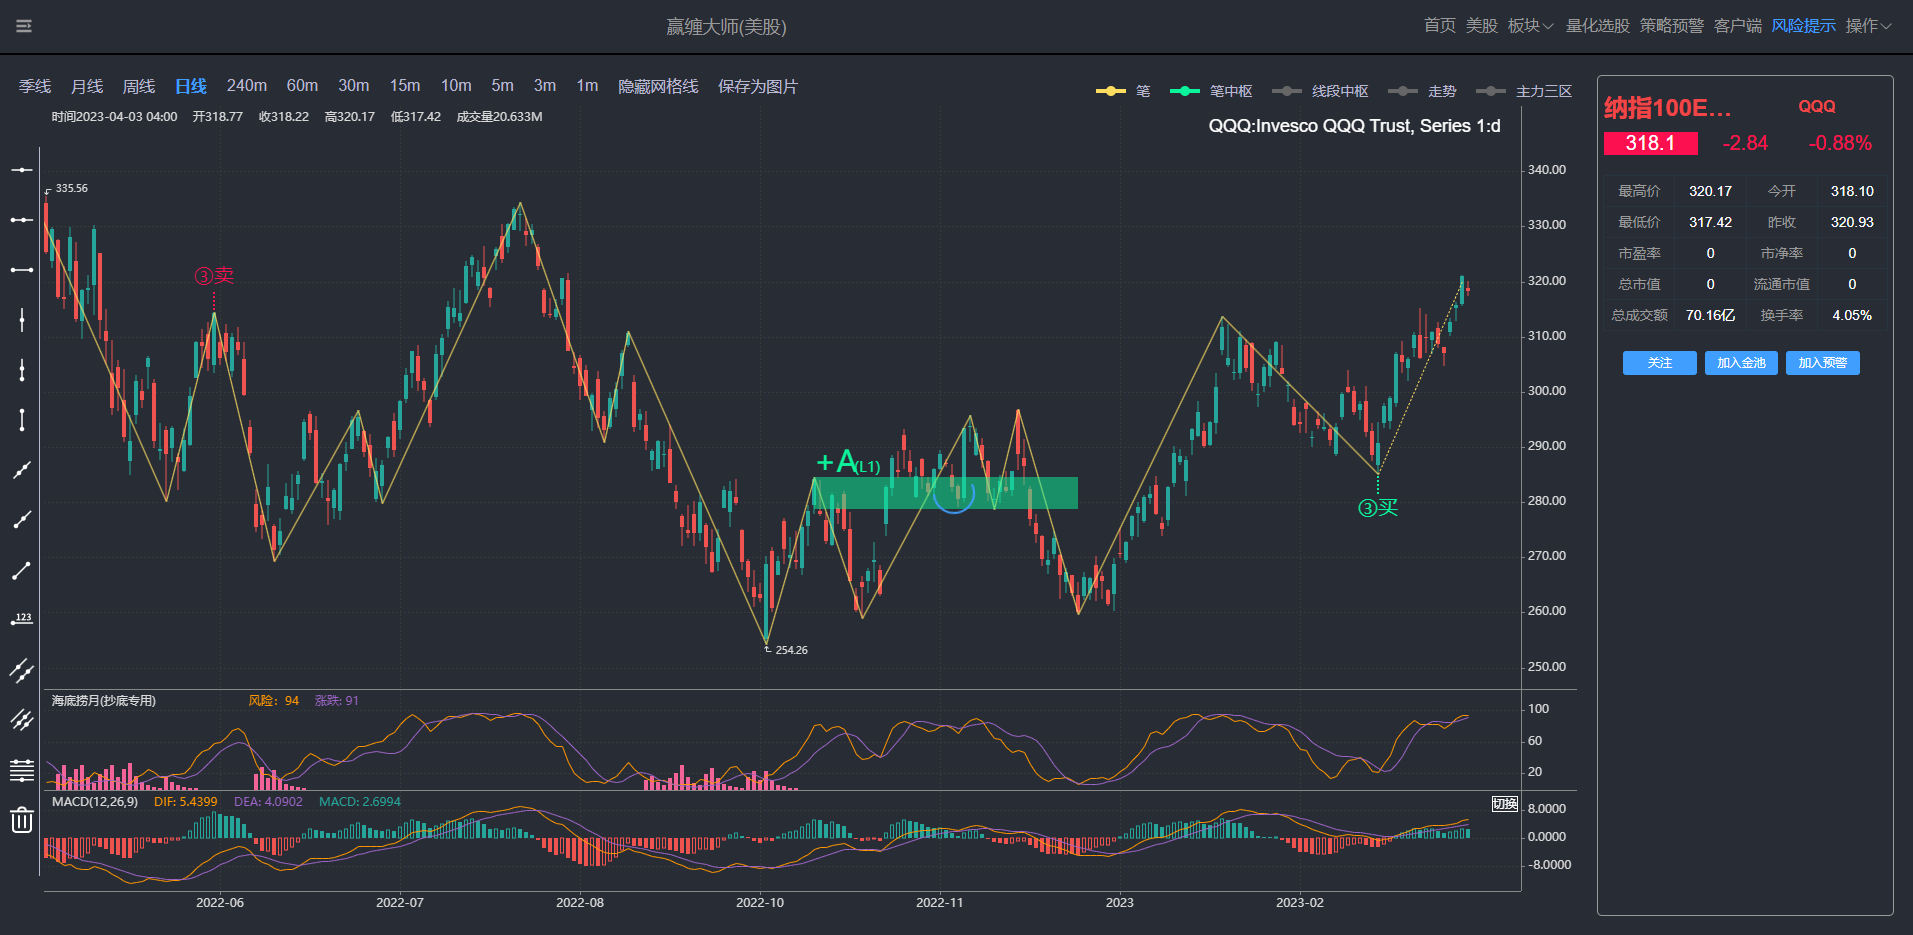The height and width of the screenshot is (935, 1913).
Task: Select the 123 price label tool
Action: point(22,620)
